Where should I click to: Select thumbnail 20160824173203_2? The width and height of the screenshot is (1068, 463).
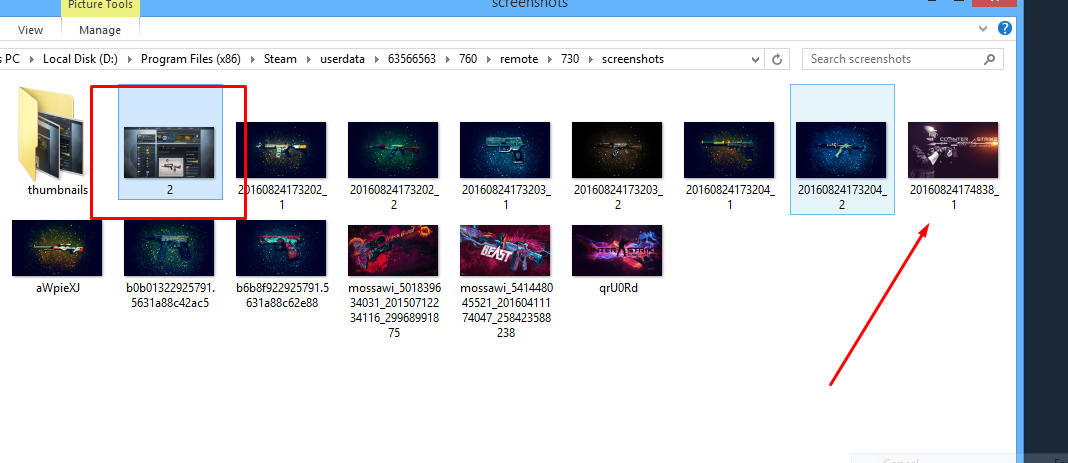click(617, 150)
